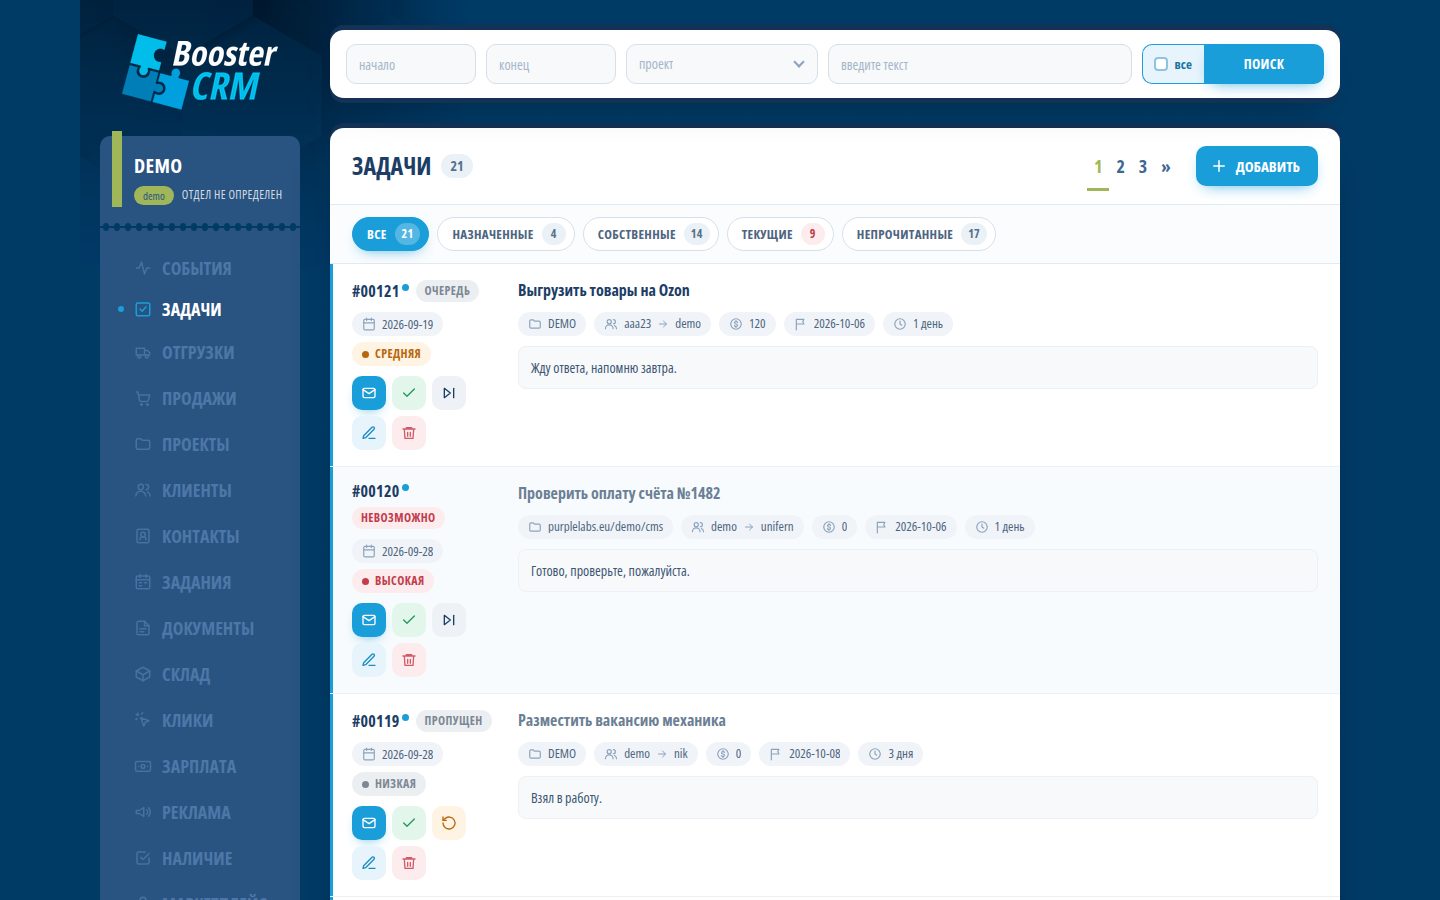The height and width of the screenshot is (900, 1440).
Task: Click skip-forward icon on task #00120
Action: click(x=449, y=620)
